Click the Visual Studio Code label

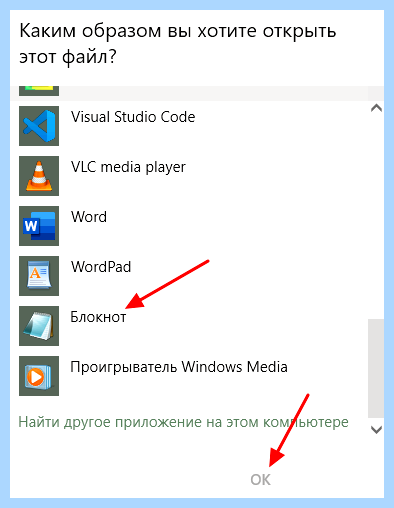pos(133,117)
